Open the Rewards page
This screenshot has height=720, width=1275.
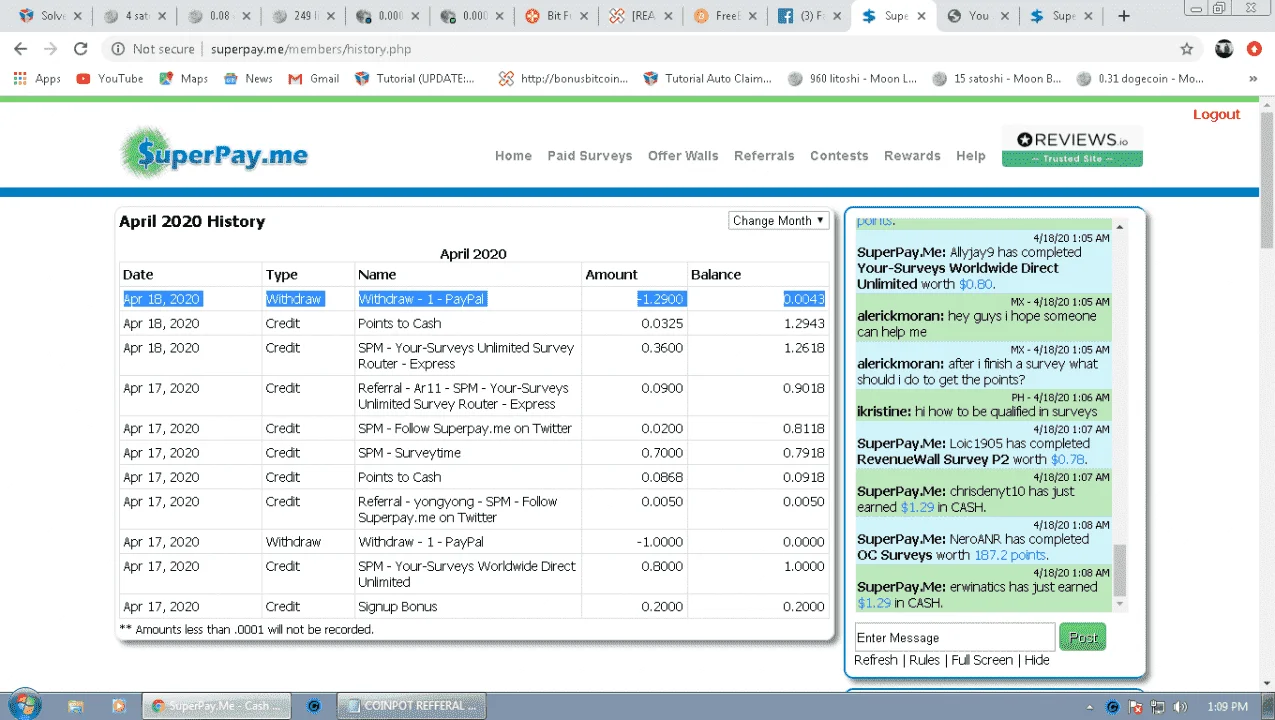tap(912, 155)
